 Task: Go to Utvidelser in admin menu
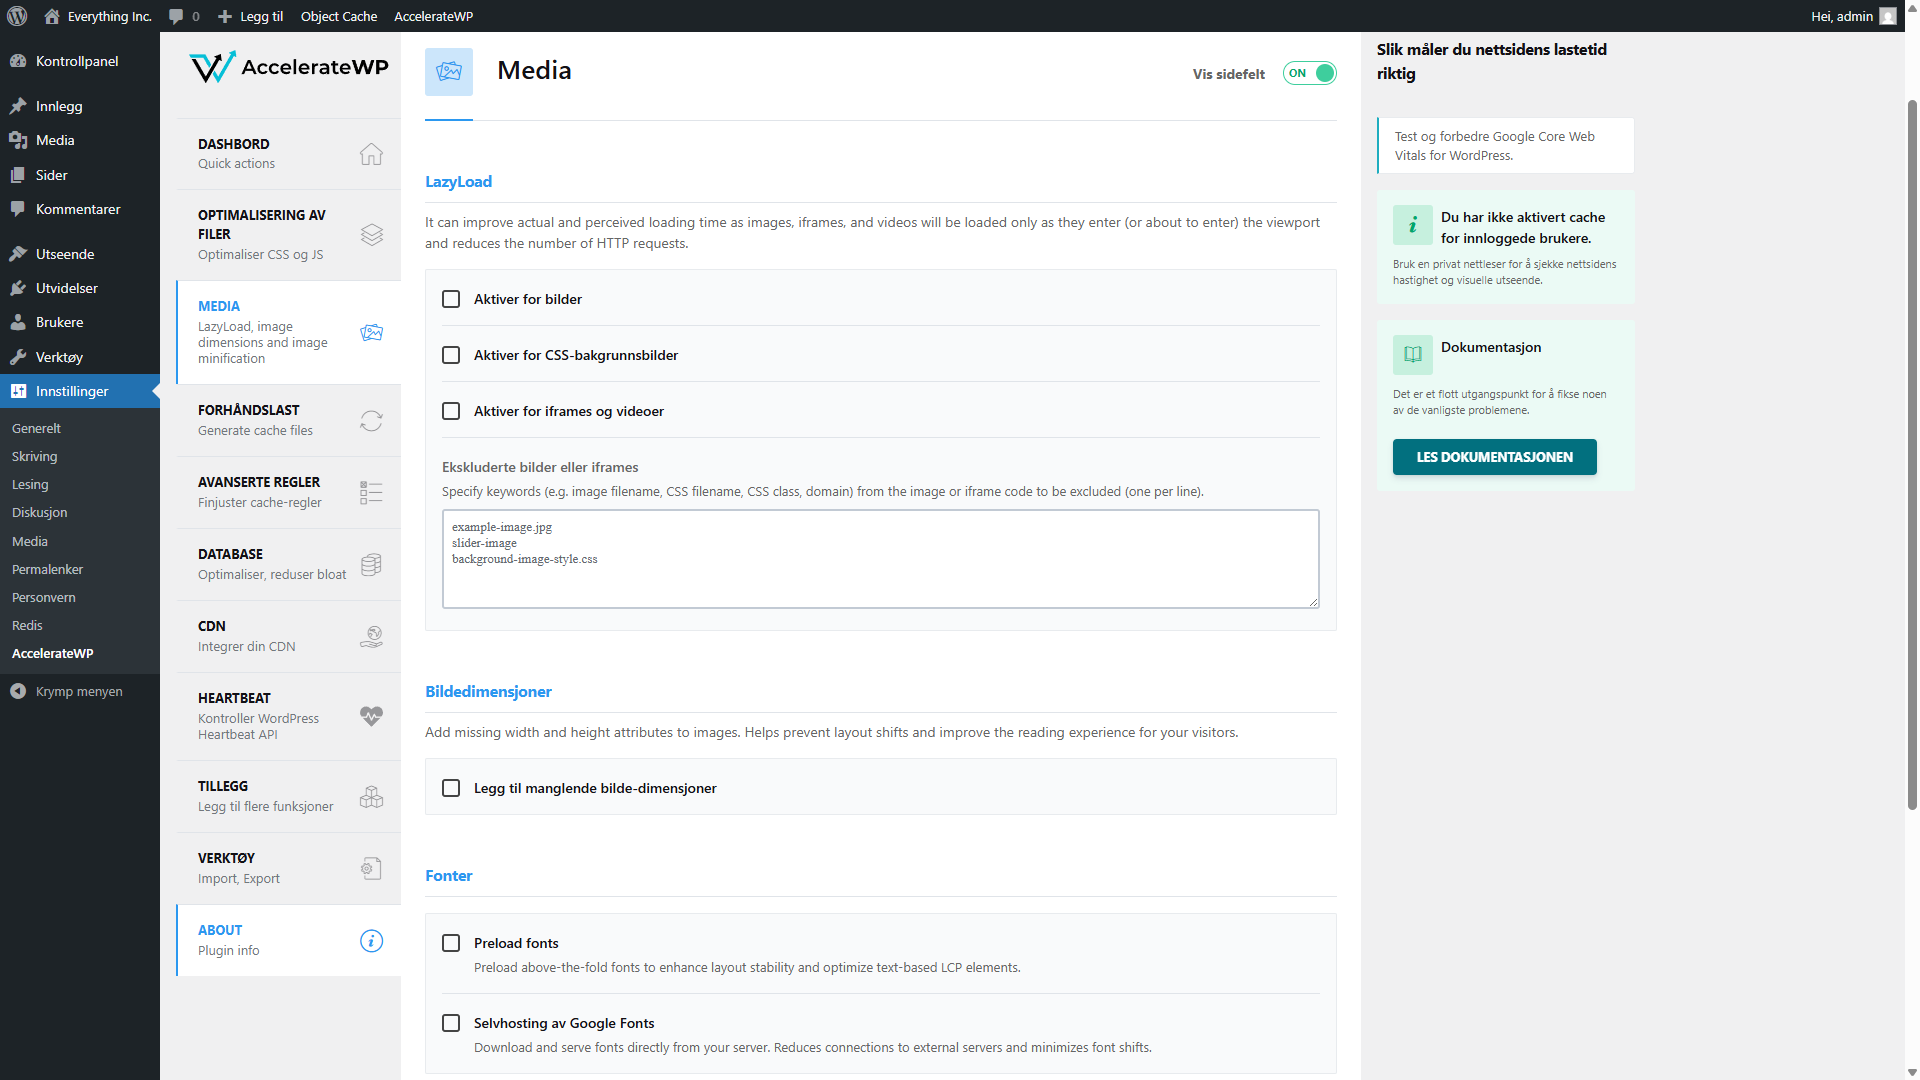pyautogui.click(x=67, y=288)
